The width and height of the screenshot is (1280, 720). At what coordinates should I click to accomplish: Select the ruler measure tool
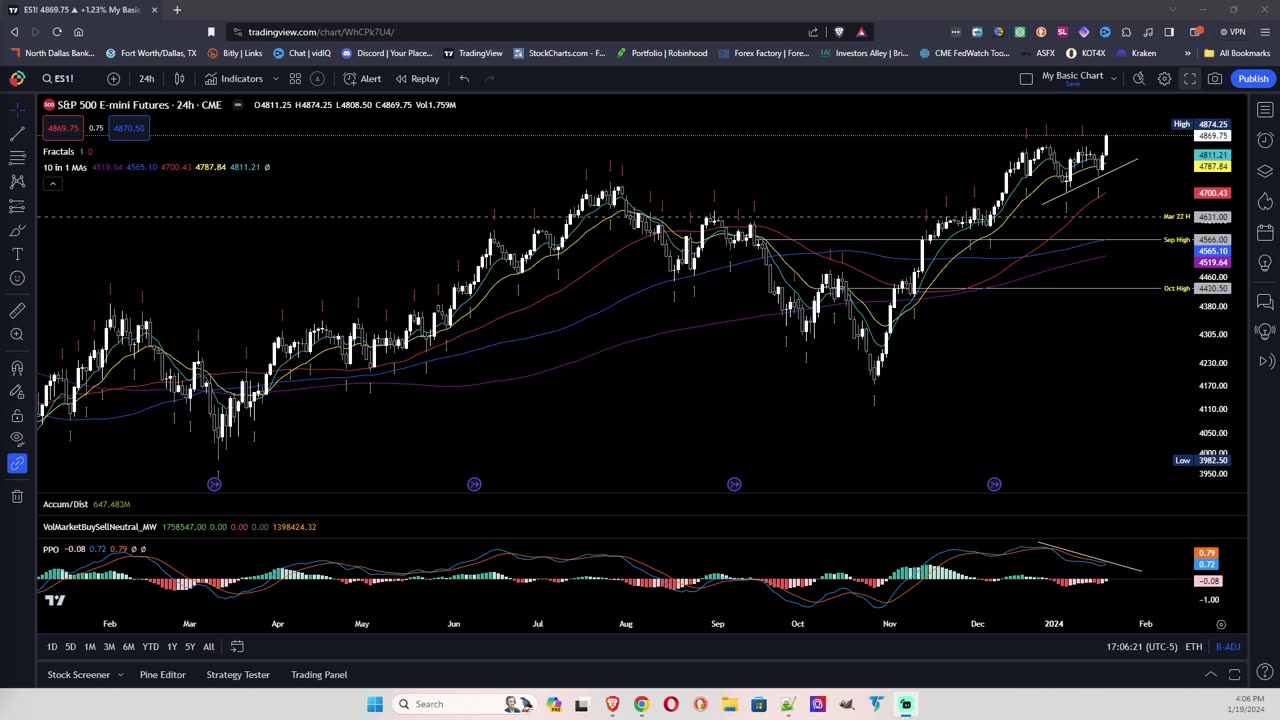coord(17,311)
